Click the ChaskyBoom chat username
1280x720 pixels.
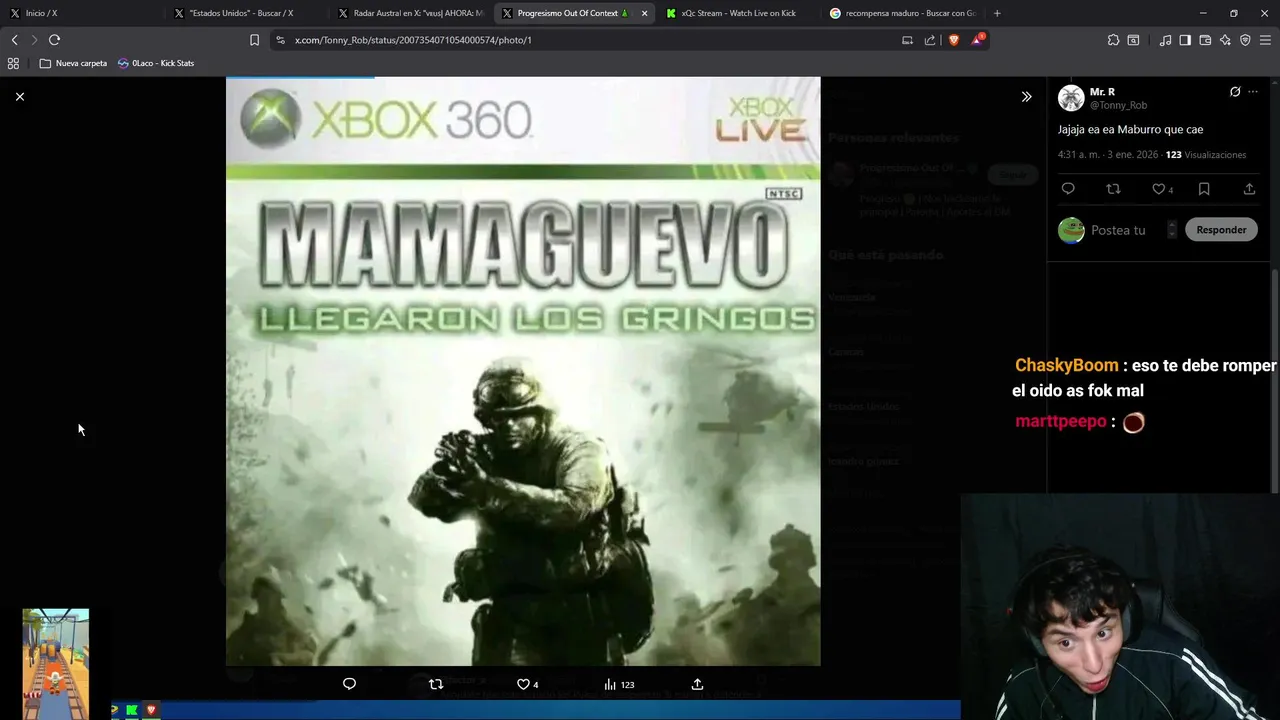pos(1066,366)
